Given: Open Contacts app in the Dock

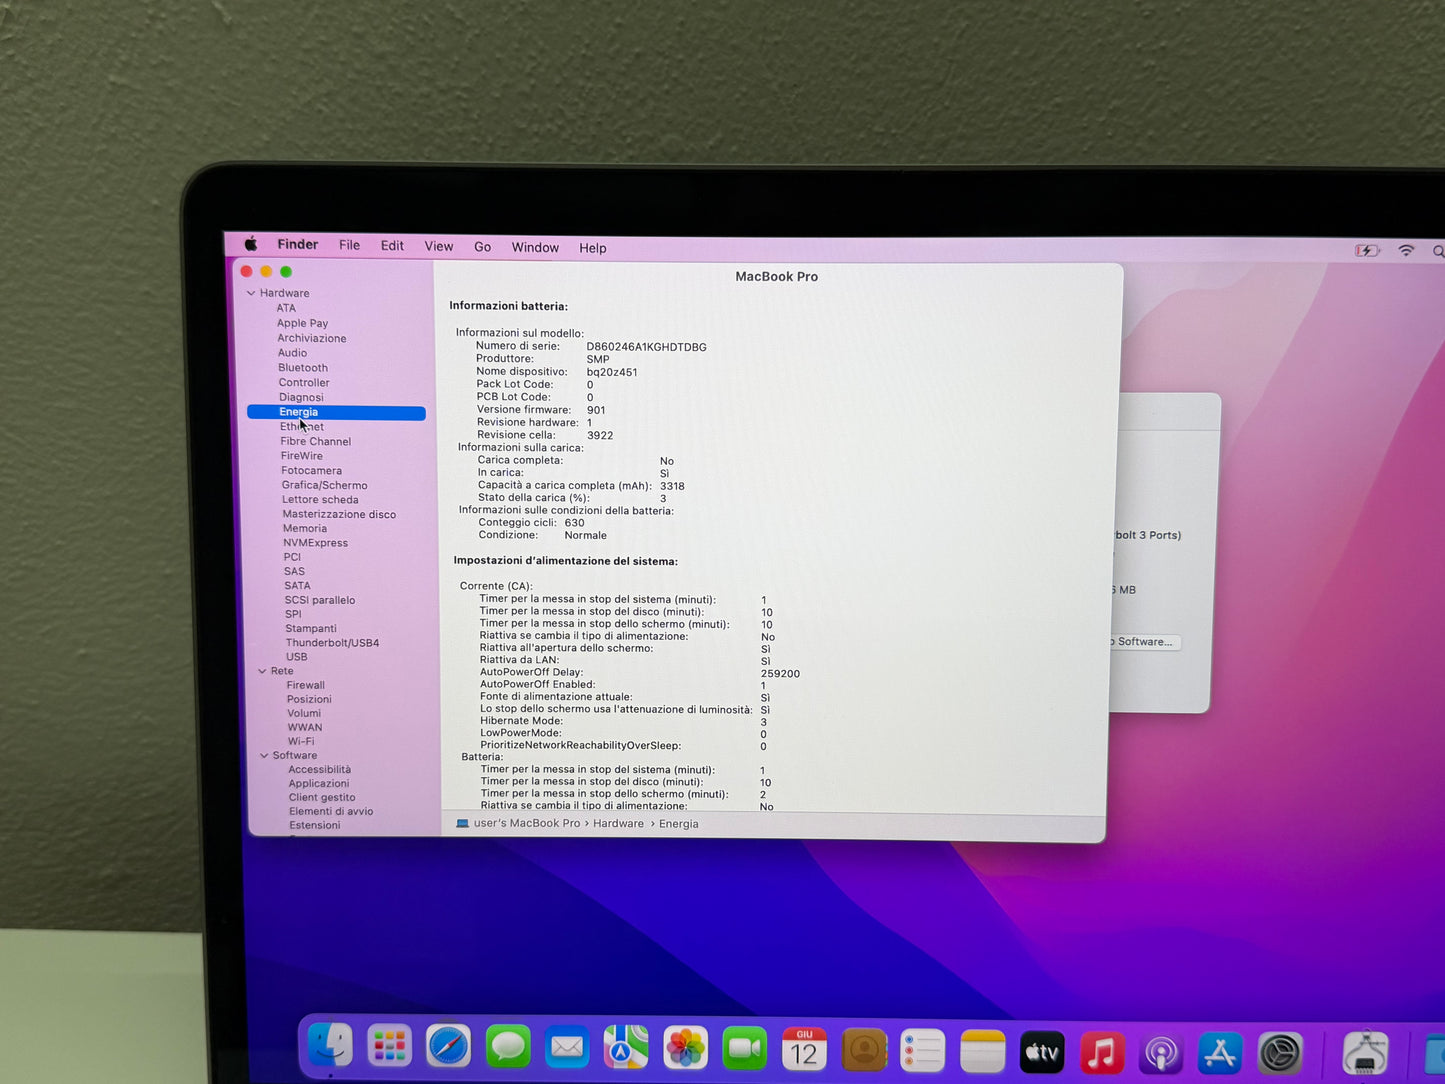Looking at the screenshot, I should tap(864, 1050).
